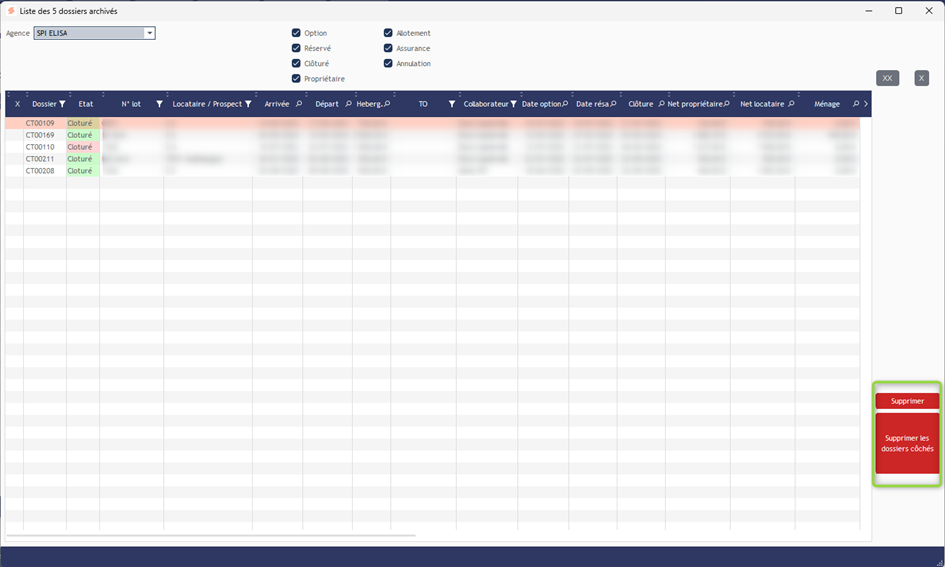
Task: Uncheck the Option checkbox
Action: coord(296,33)
